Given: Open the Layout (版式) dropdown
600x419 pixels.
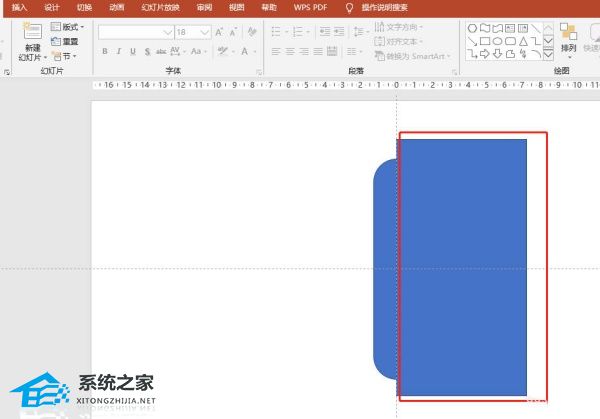Looking at the screenshot, I should click(67, 27).
